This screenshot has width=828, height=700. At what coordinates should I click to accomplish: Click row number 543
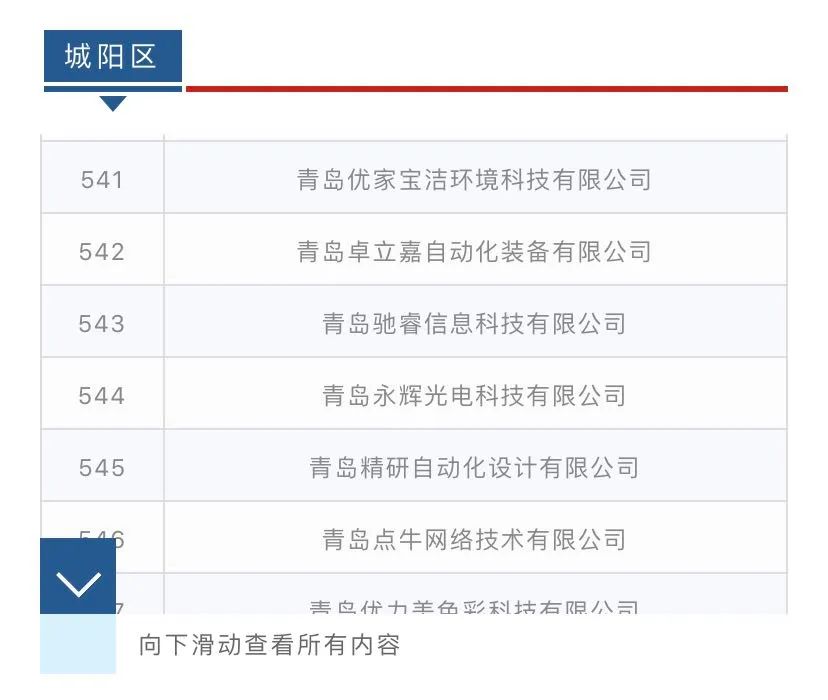click(x=102, y=324)
